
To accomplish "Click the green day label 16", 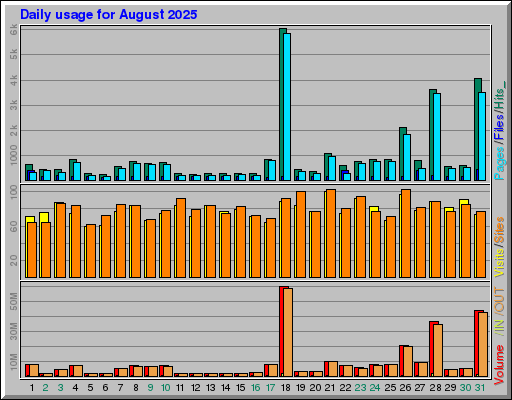I will tap(255, 388).
